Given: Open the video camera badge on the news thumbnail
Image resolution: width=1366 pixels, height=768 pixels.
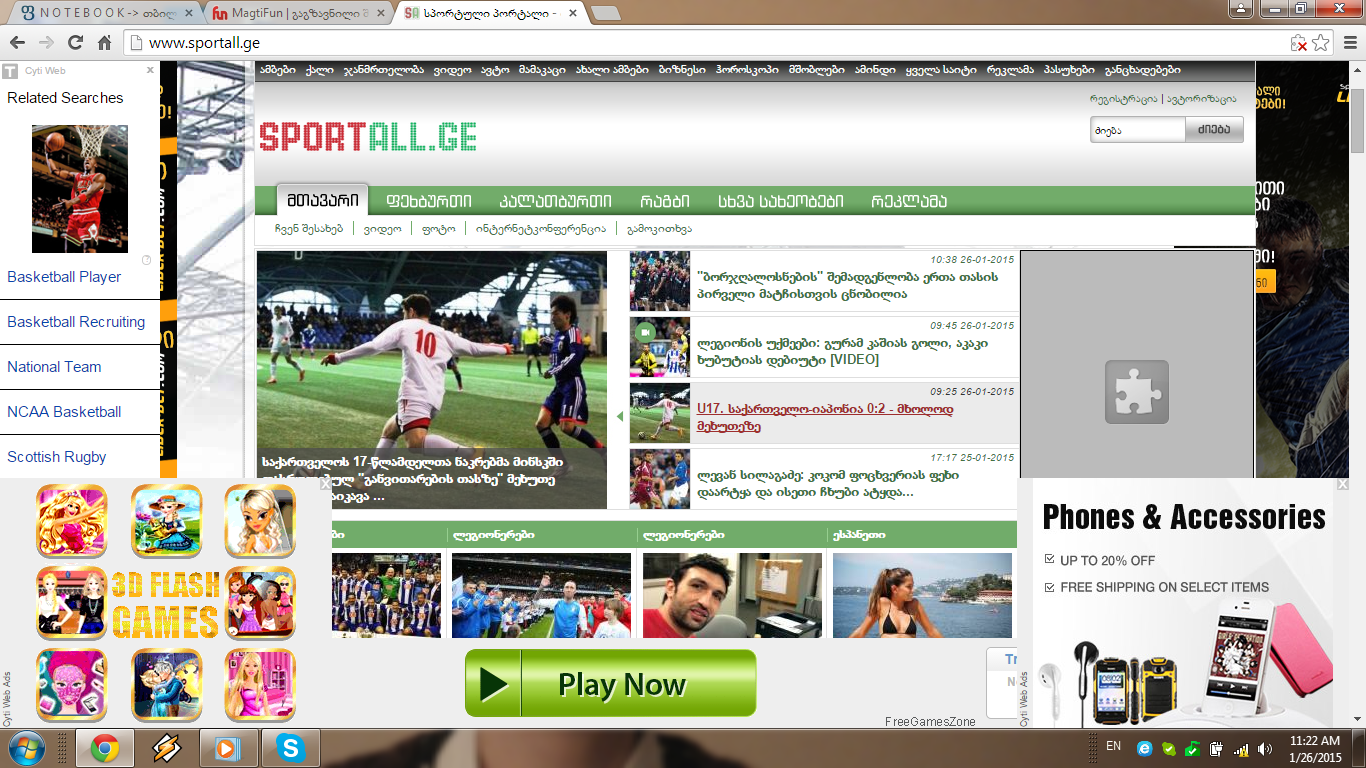Looking at the screenshot, I should coord(645,332).
